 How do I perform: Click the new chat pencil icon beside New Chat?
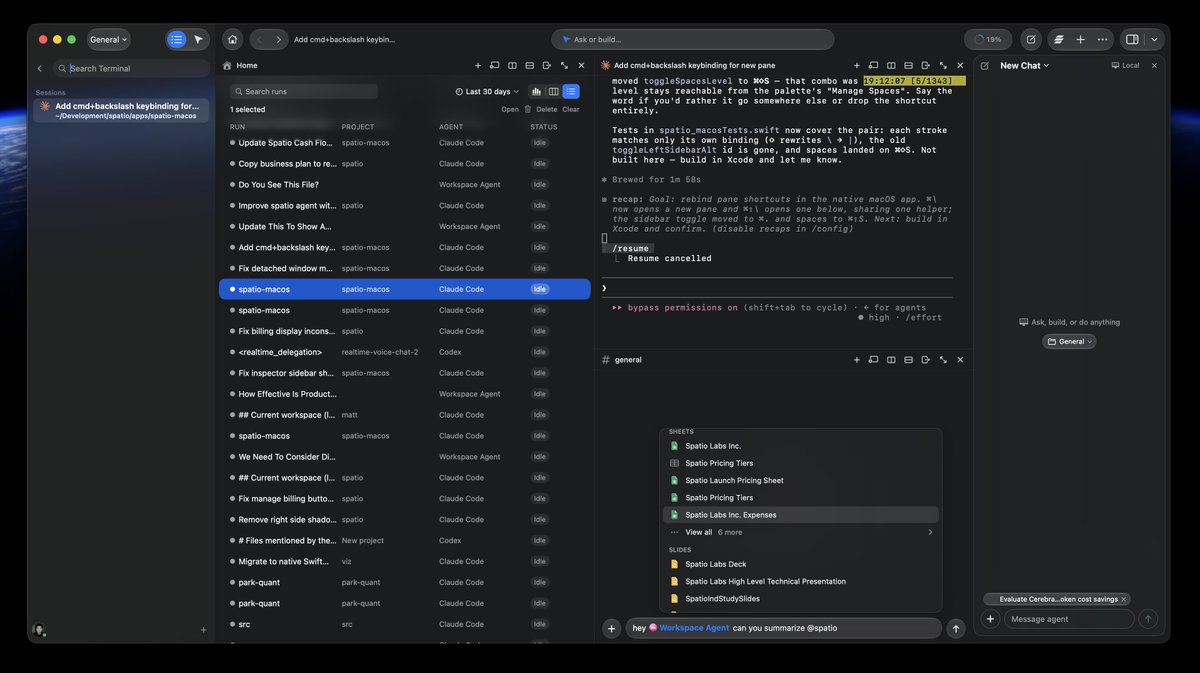pos(985,66)
